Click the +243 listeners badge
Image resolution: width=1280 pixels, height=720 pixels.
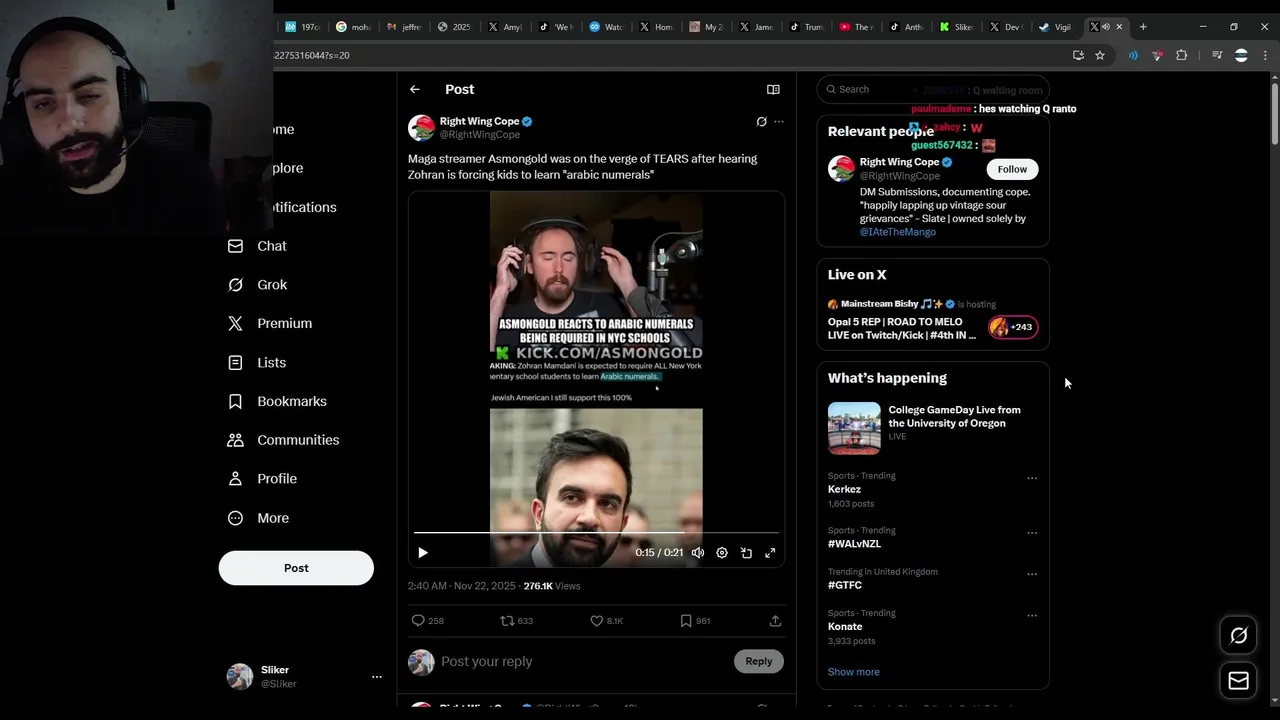1013,327
